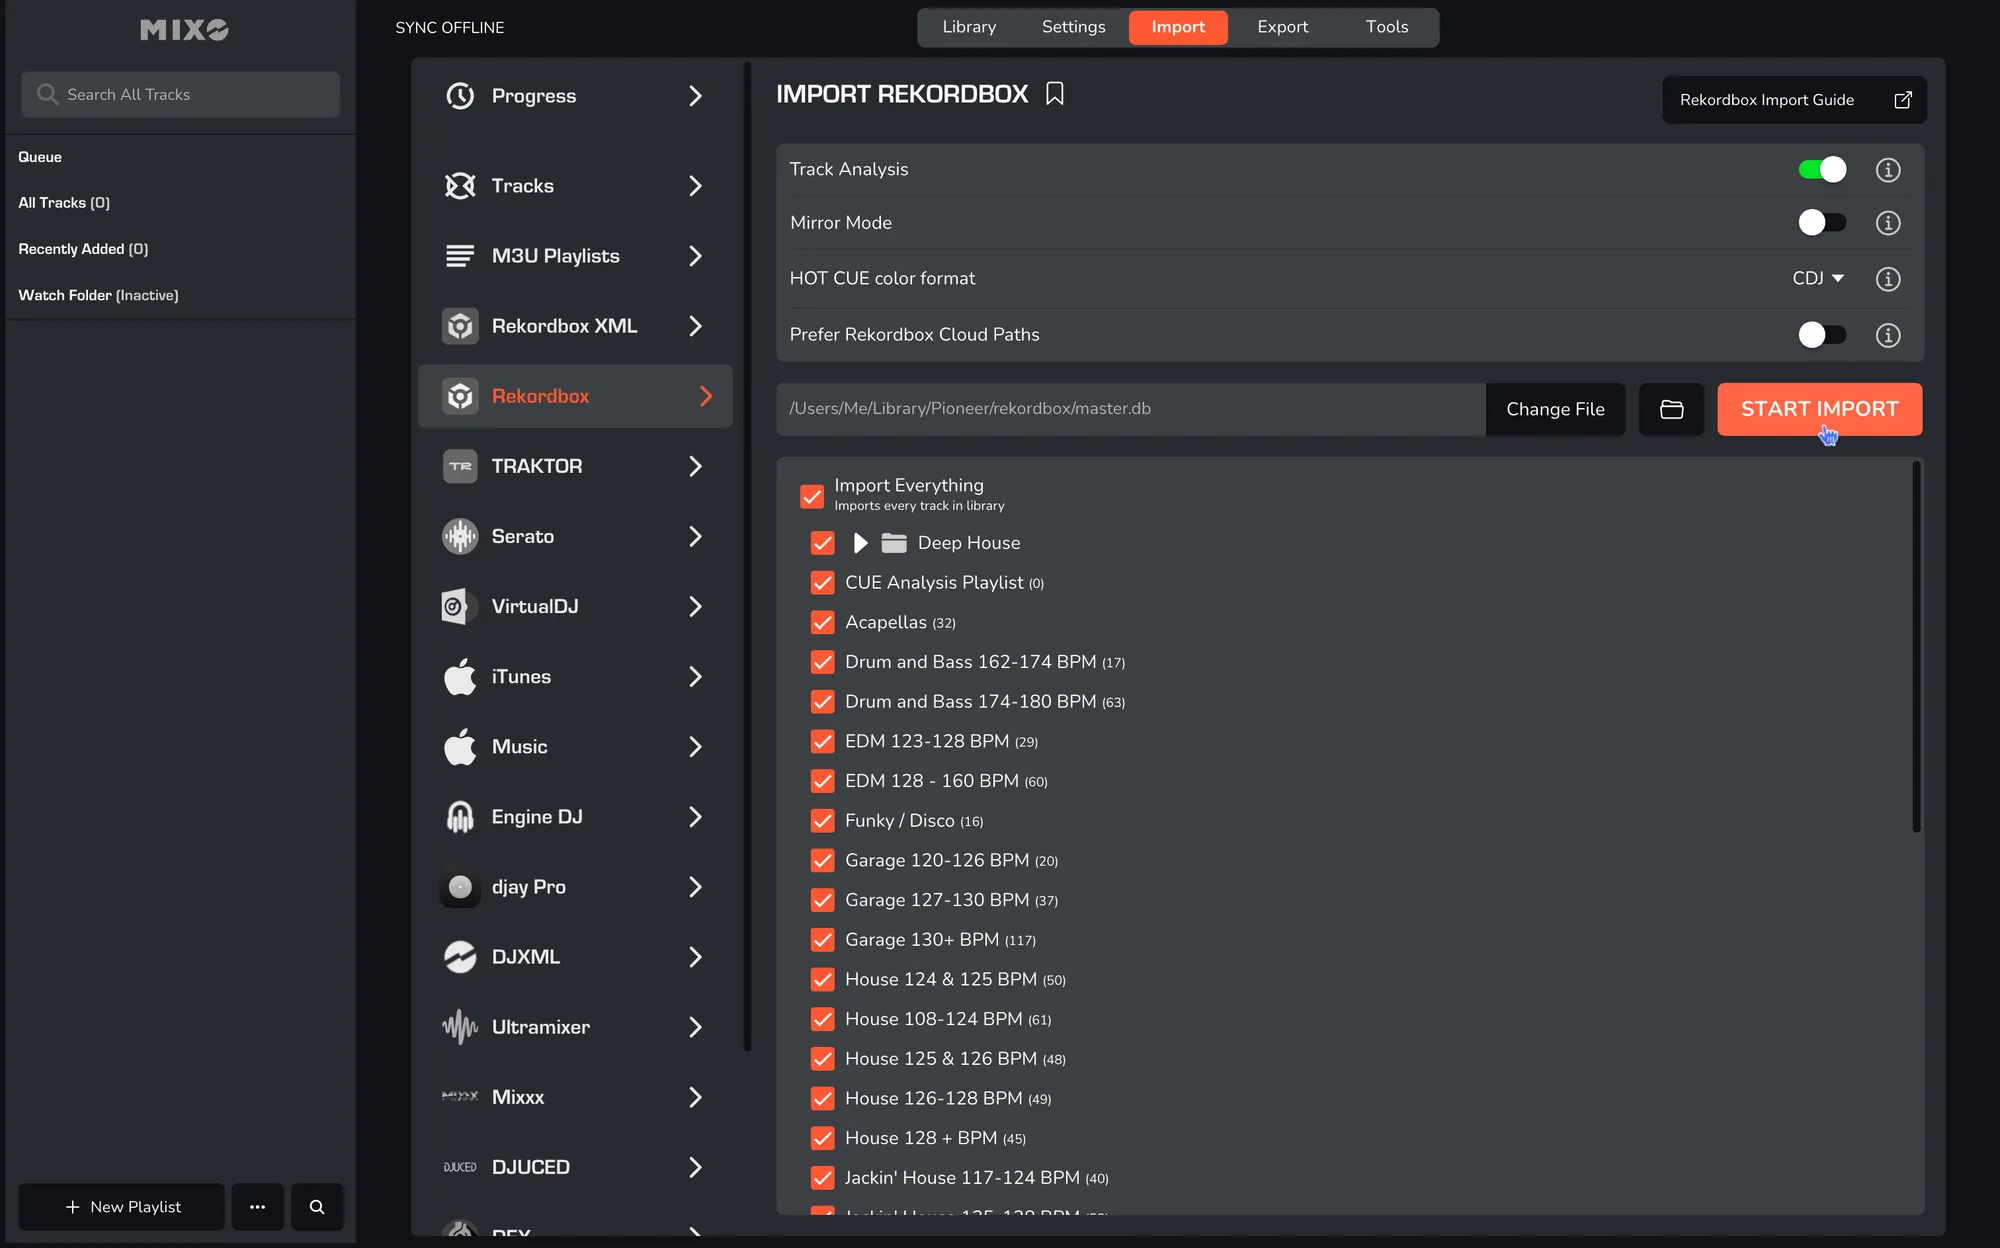Click the Track Analysis info icon

pyautogui.click(x=1887, y=170)
